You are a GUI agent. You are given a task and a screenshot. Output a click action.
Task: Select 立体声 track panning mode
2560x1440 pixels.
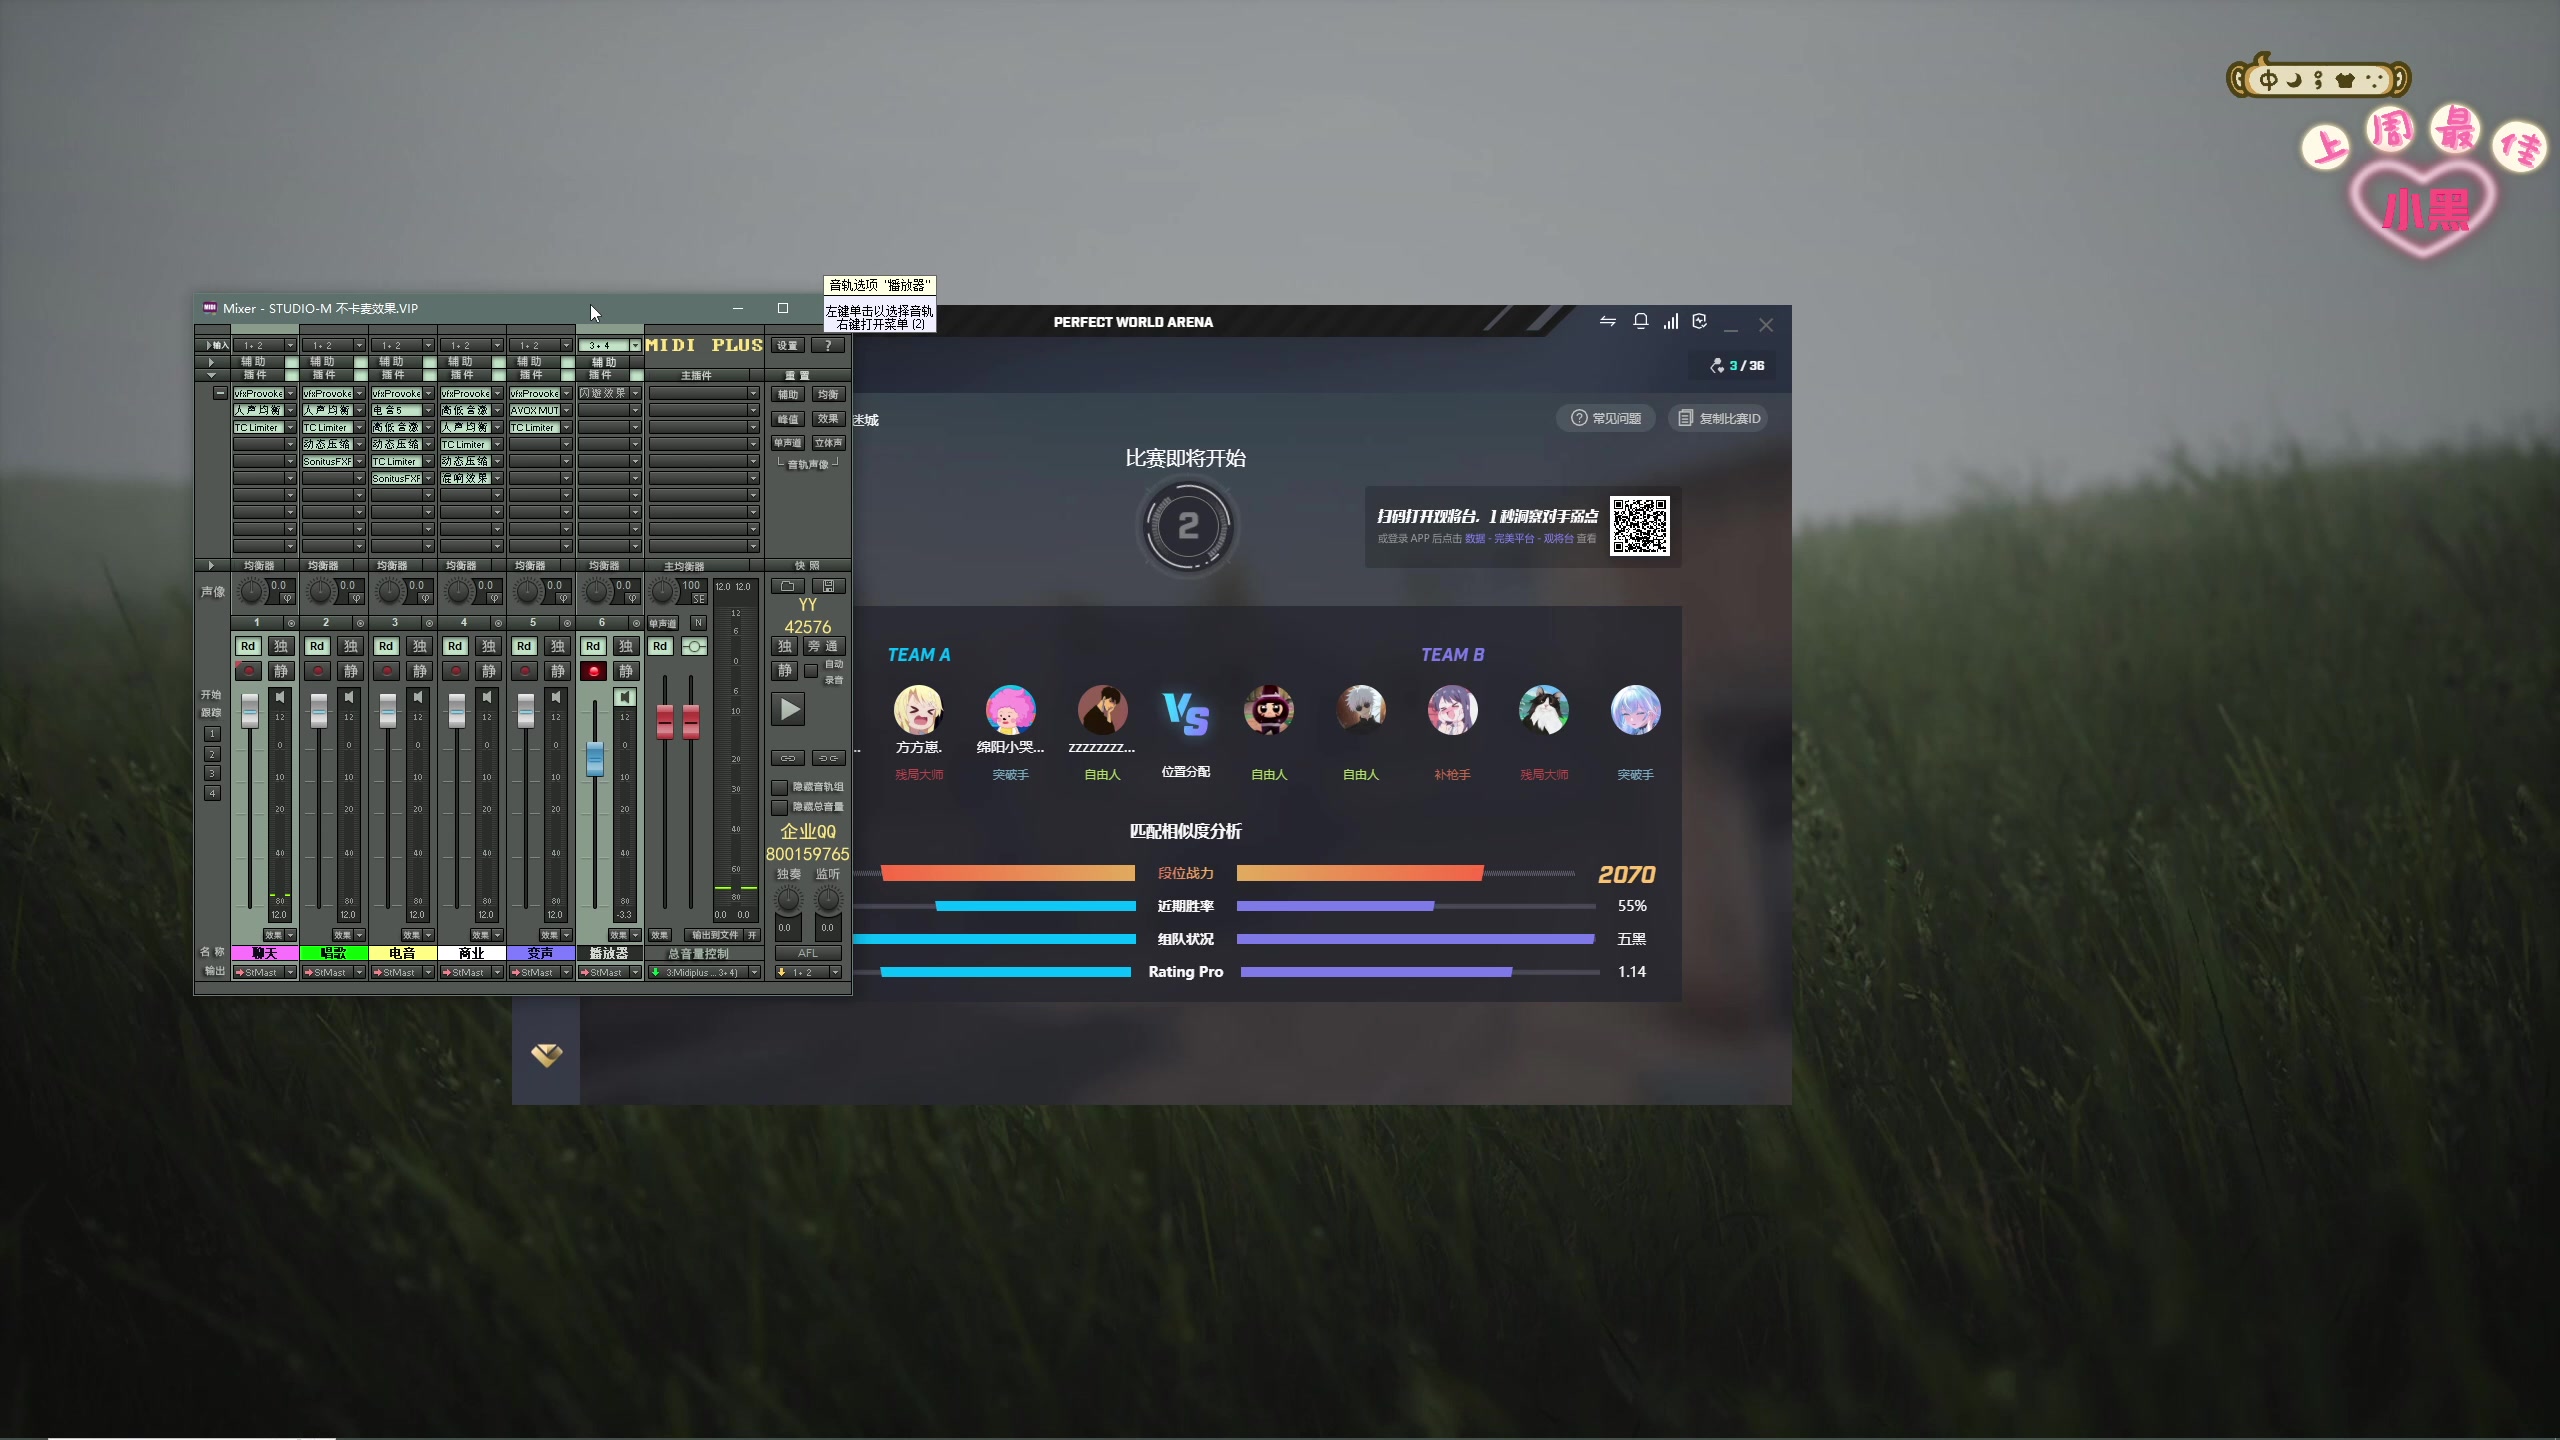point(828,443)
